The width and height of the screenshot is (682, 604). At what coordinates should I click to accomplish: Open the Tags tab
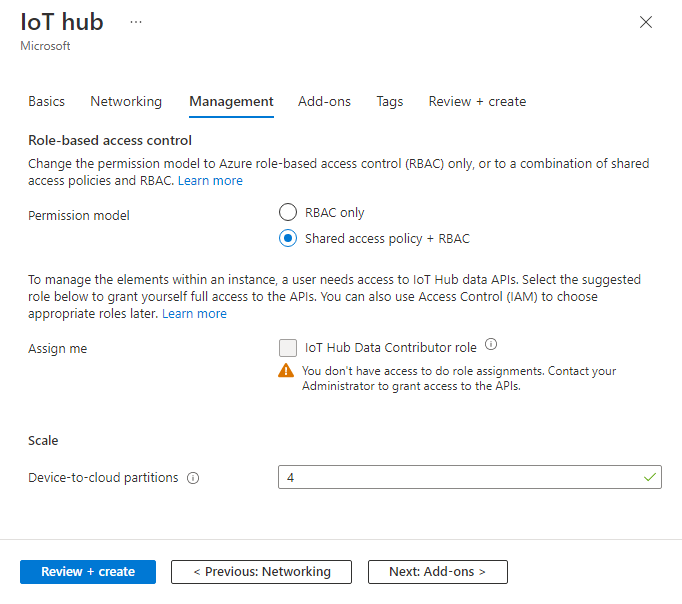[x=390, y=101]
